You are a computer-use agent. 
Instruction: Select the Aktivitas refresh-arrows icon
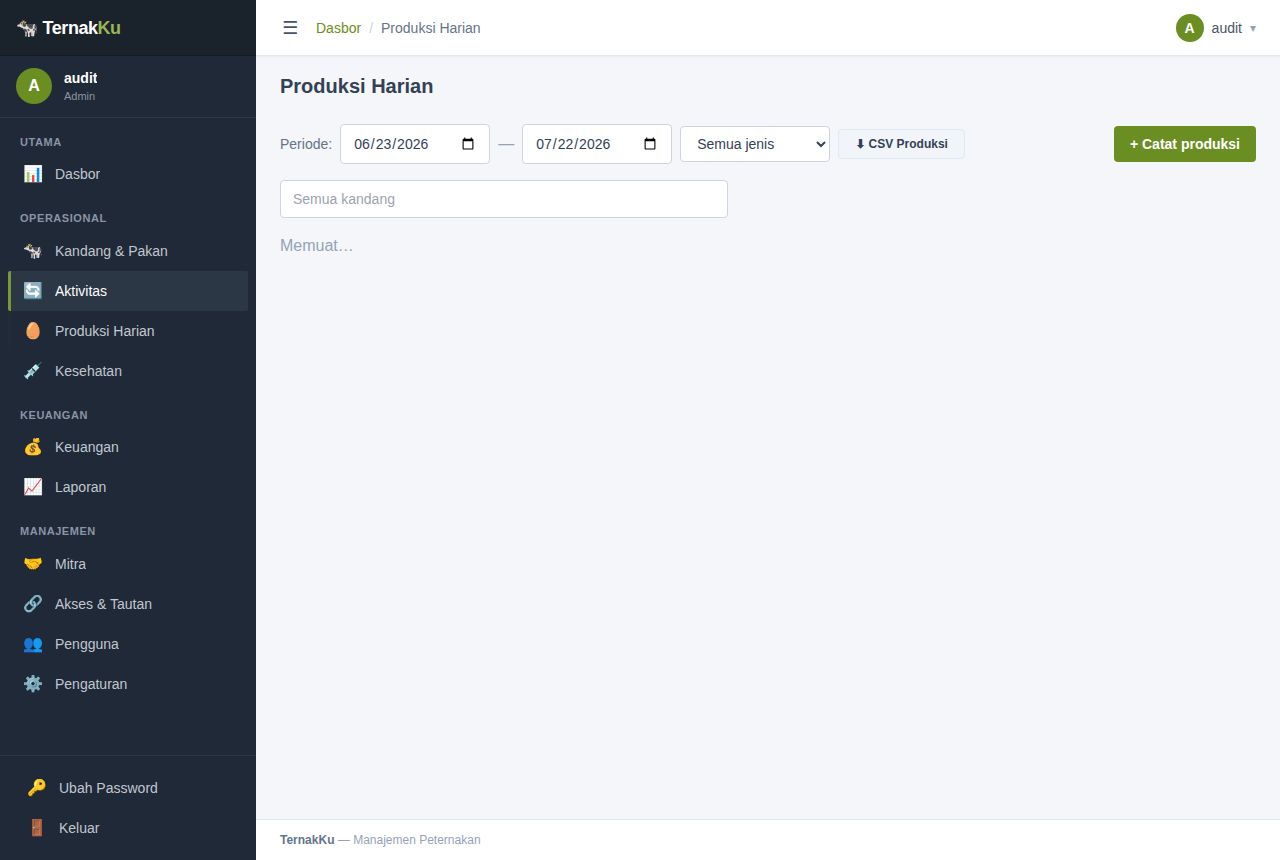point(33,291)
